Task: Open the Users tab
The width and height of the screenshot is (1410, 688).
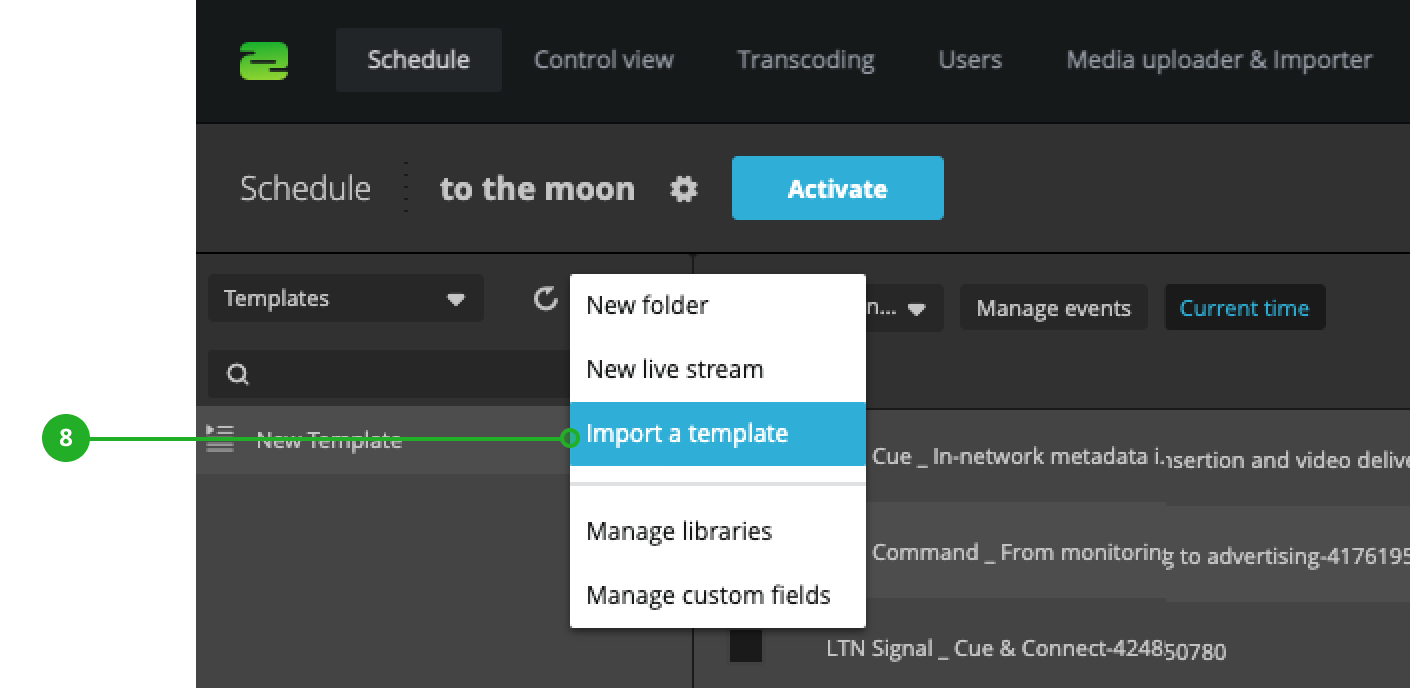Action: 969,60
